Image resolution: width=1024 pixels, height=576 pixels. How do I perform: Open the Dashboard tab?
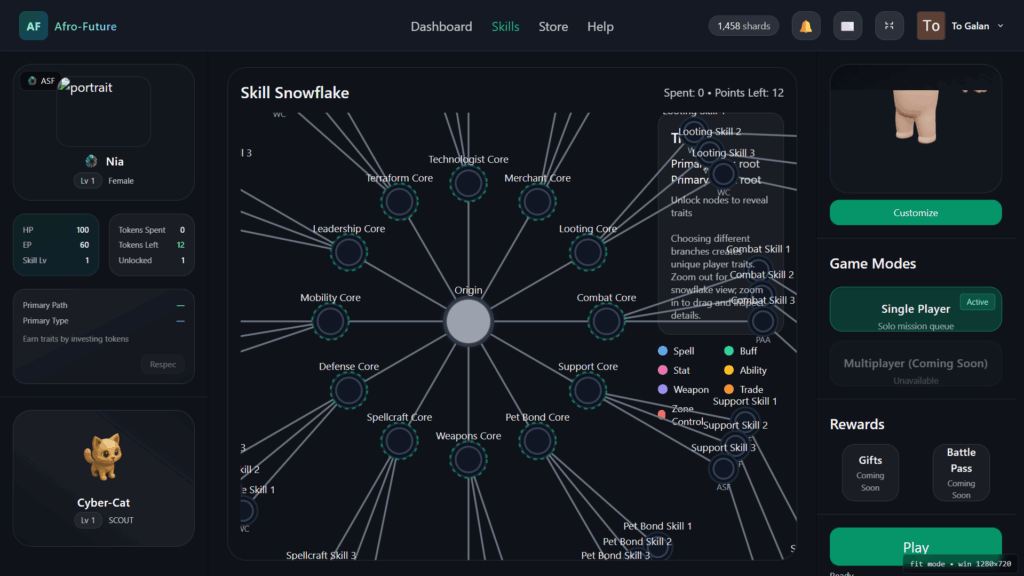coord(441,26)
